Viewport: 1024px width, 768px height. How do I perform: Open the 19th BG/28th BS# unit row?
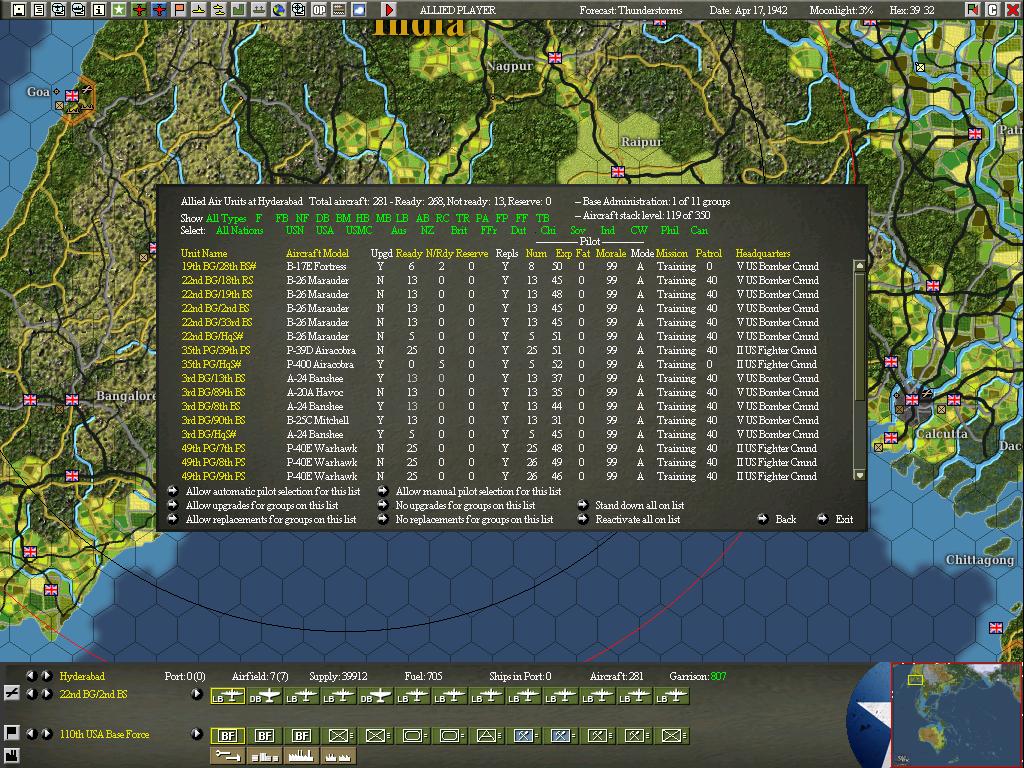click(x=500, y=266)
